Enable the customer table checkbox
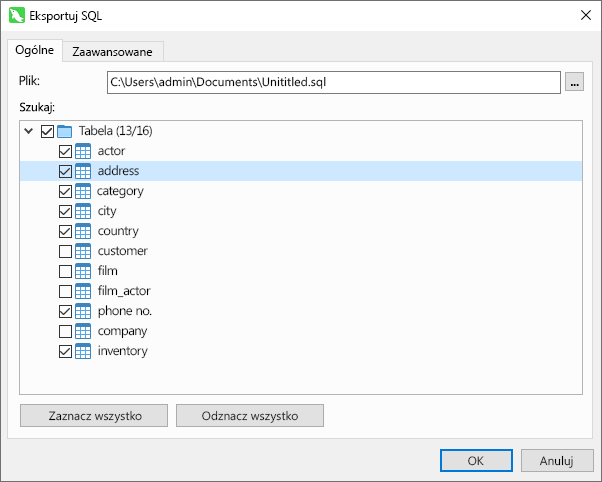Screen dimensions: 602x482 (65, 252)
